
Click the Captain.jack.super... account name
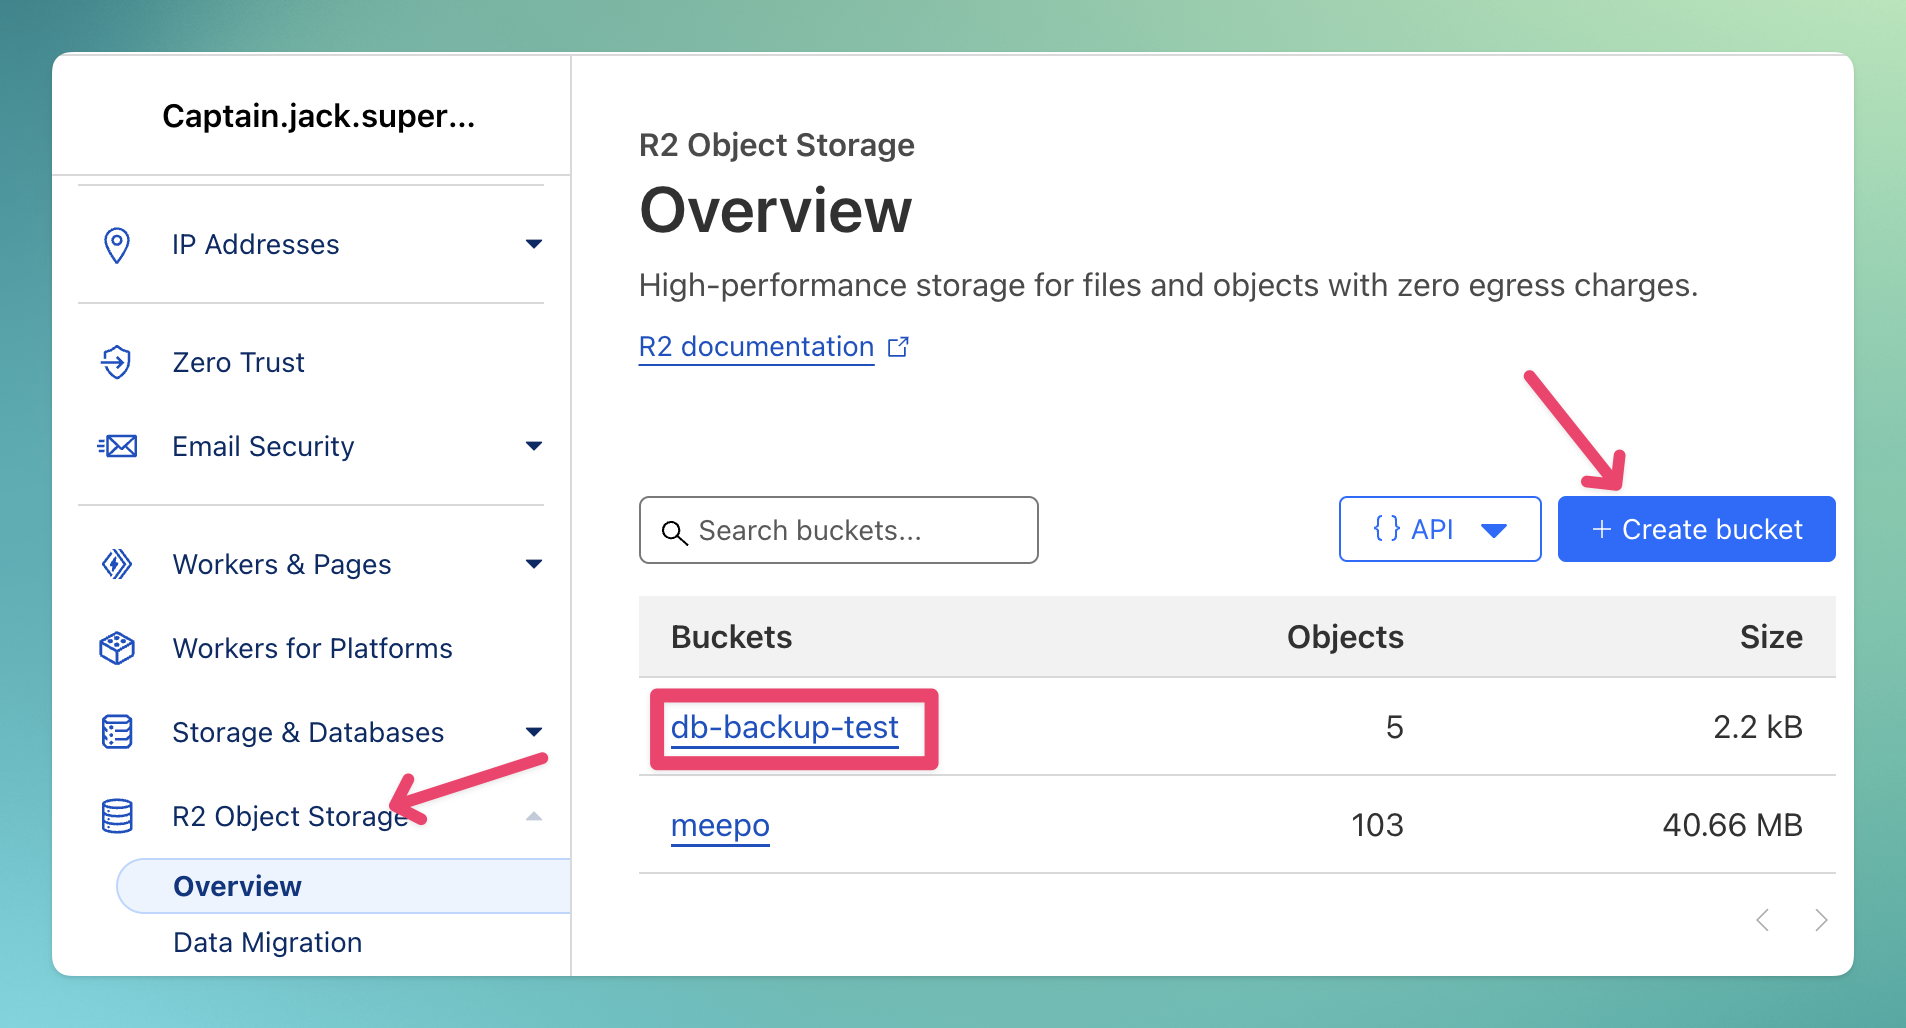click(318, 116)
